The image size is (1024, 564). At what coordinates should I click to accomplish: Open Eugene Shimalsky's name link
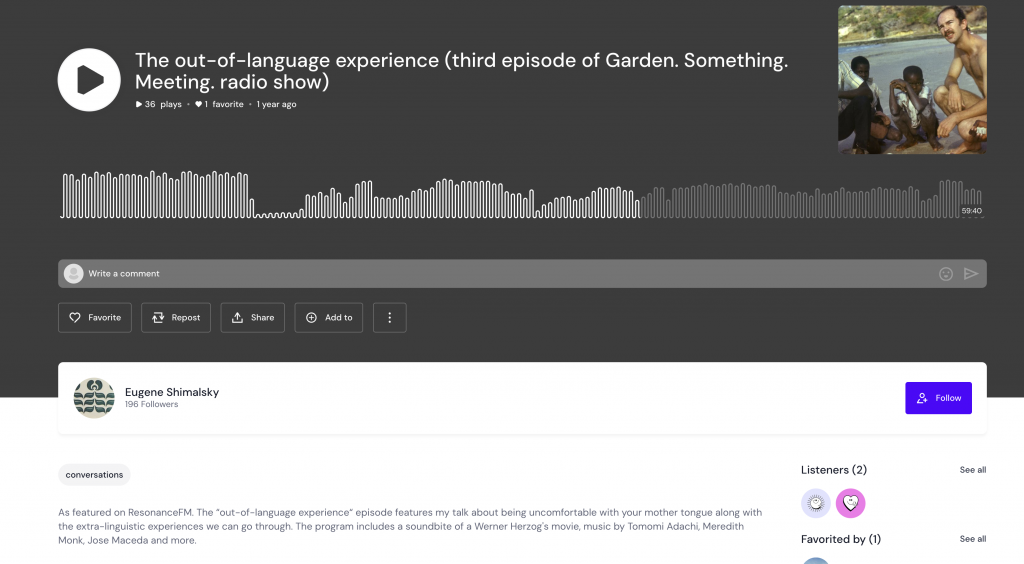pyautogui.click(x=172, y=392)
